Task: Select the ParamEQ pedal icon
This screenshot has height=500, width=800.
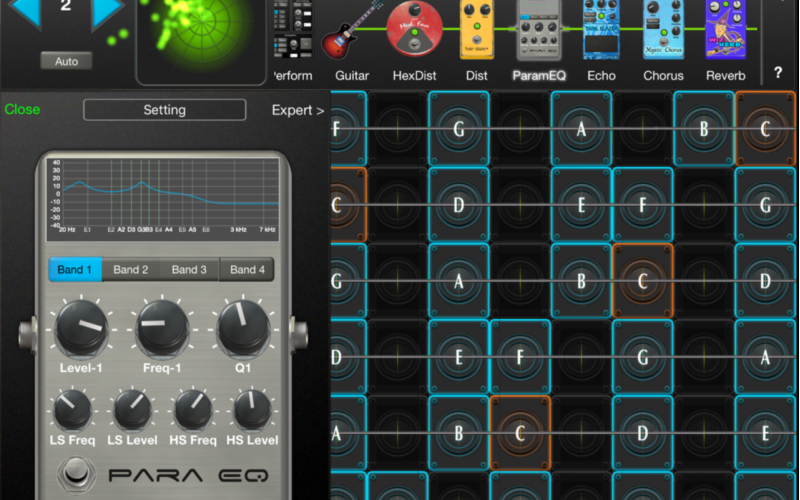Action: pyautogui.click(x=536, y=32)
